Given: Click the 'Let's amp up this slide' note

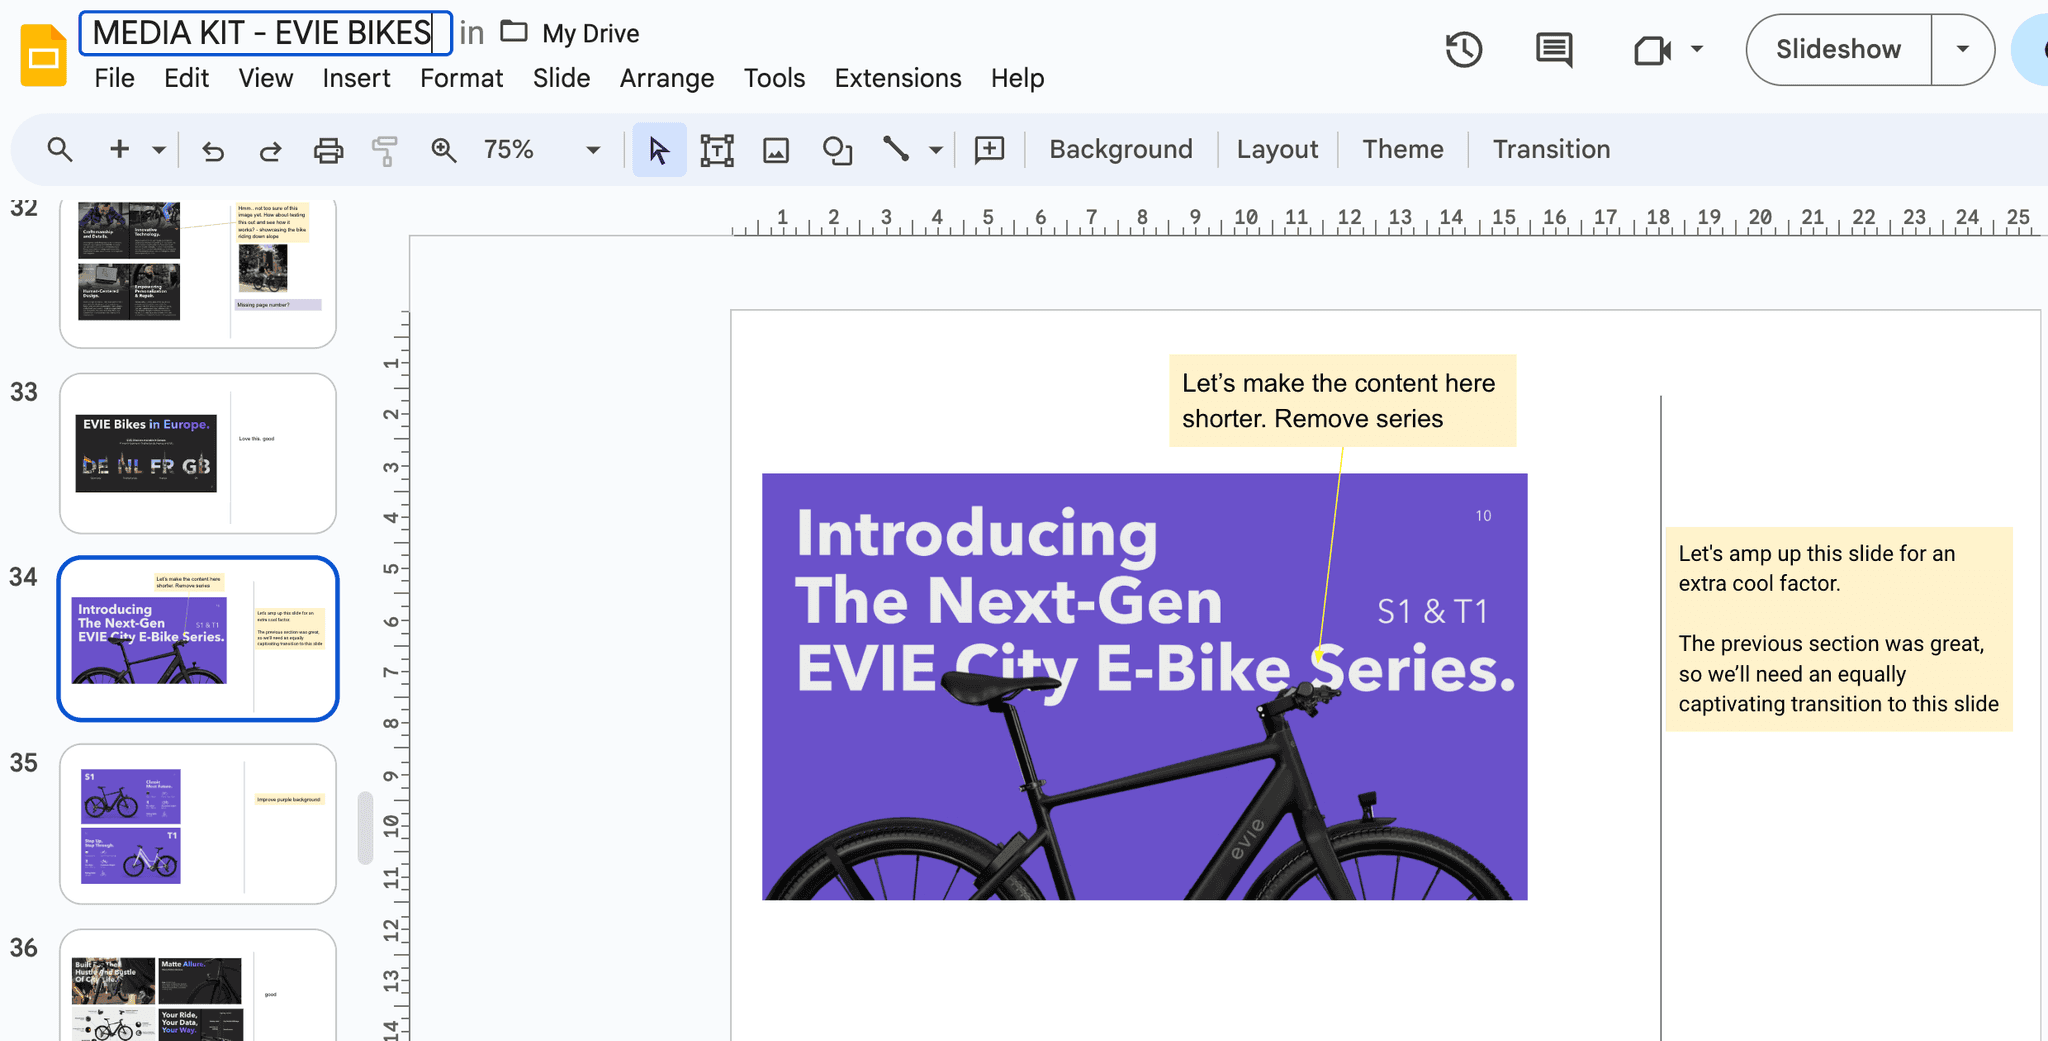Looking at the screenshot, I should [x=1838, y=629].
